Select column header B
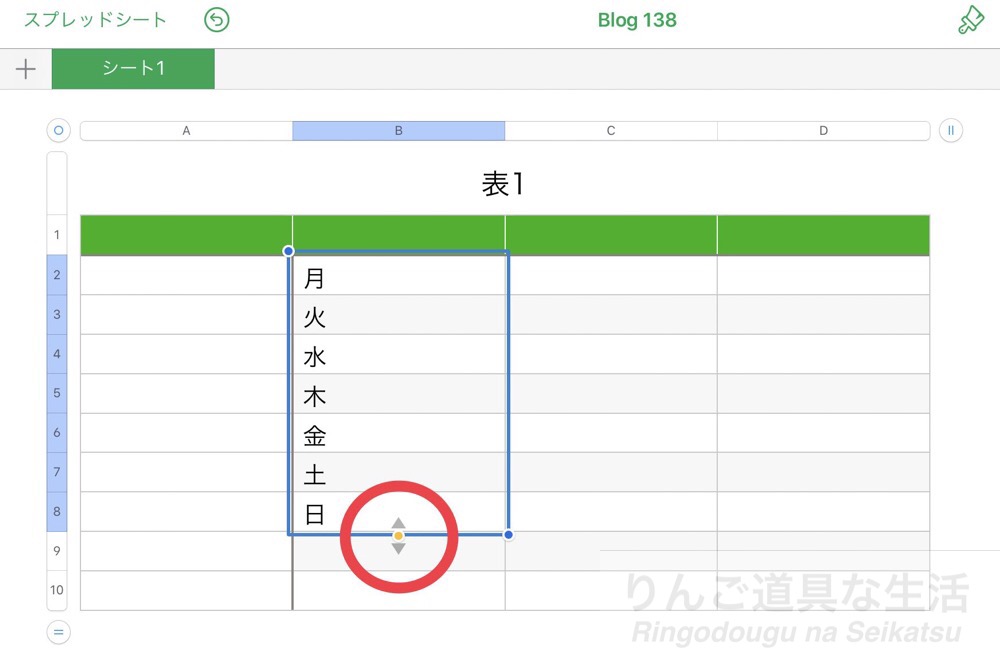Viewport: 1000px width, 665px height. (x=398, y=130)
